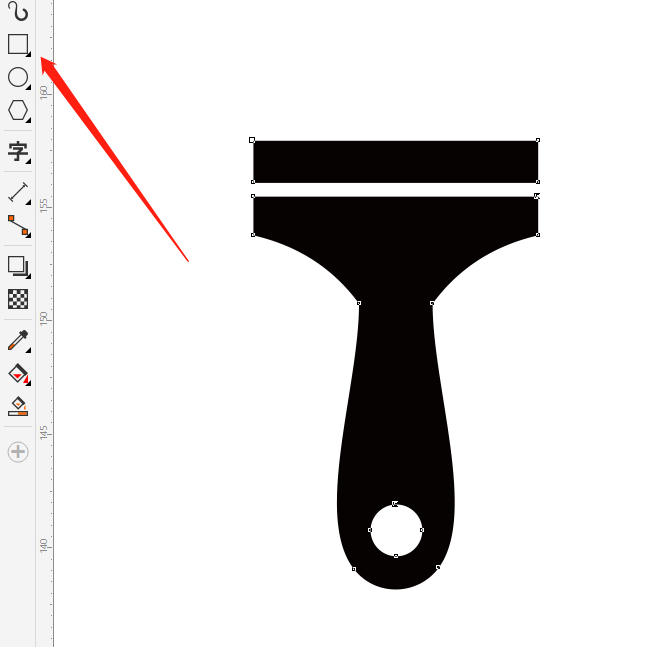Select bottom-right node of upper rectangle

538,182
